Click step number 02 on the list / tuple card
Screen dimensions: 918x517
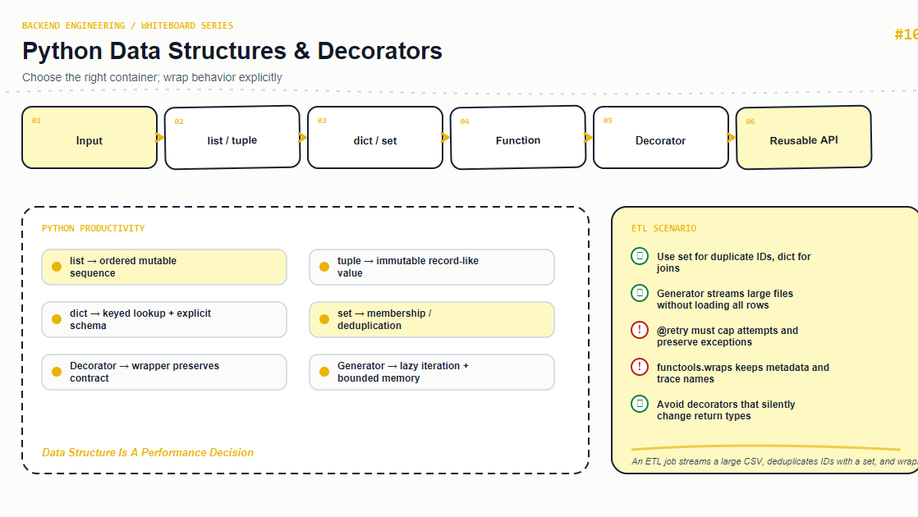coord(179,121)
